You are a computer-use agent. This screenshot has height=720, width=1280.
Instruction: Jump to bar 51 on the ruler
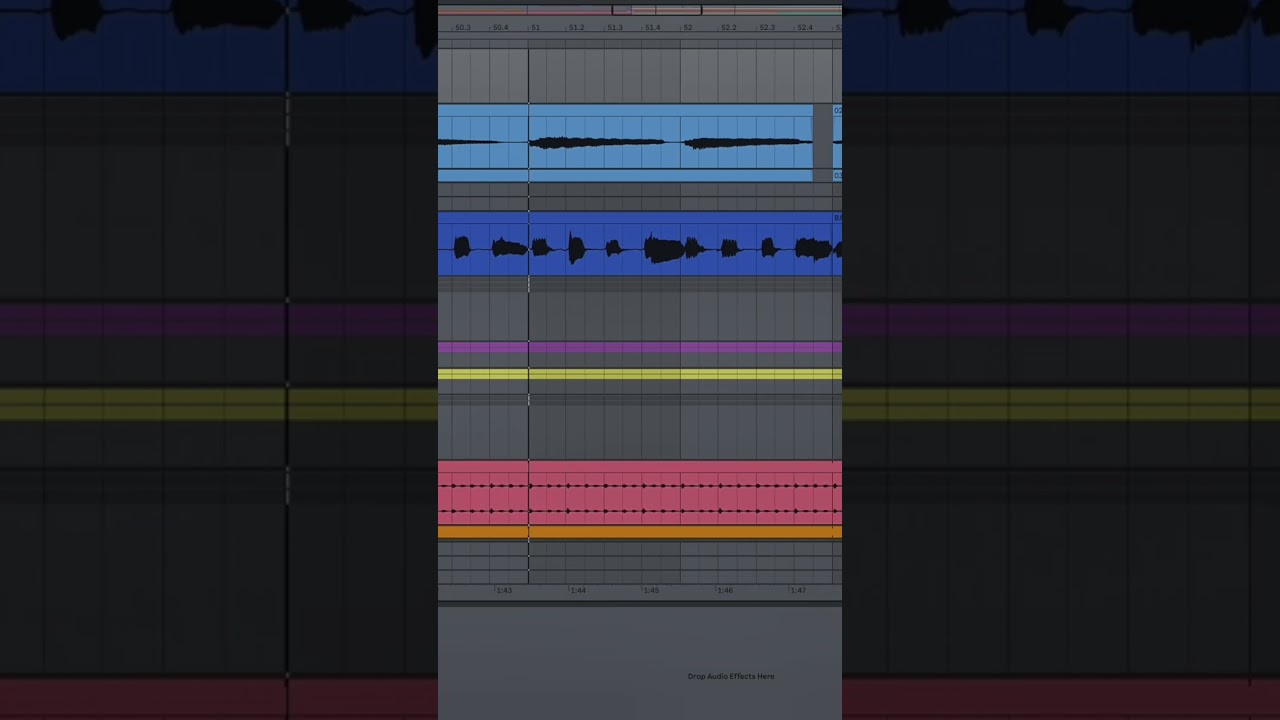tap(535, 28)
